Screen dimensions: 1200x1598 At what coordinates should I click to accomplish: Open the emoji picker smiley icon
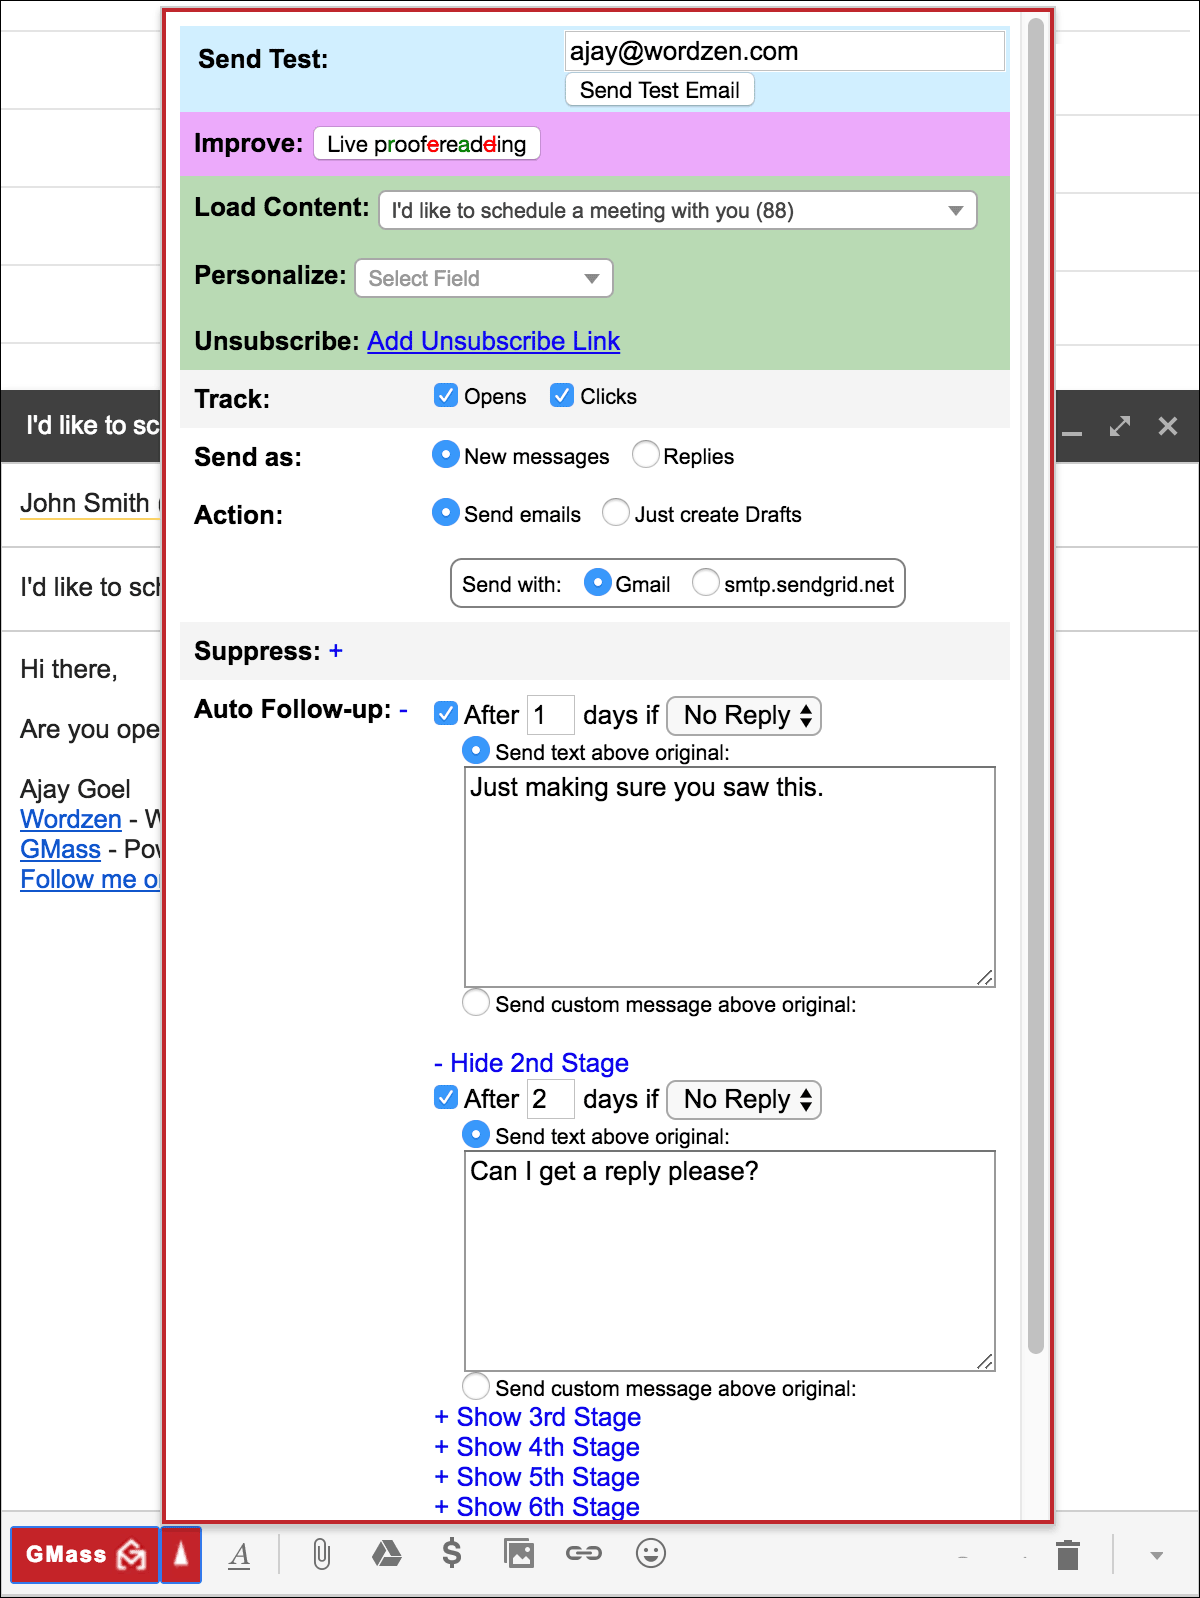(651, 1553)
